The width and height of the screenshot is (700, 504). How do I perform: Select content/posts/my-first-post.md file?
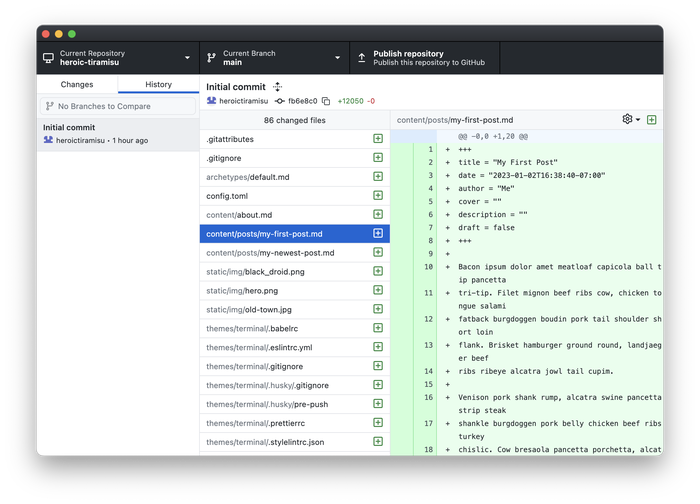click(295, 234)
